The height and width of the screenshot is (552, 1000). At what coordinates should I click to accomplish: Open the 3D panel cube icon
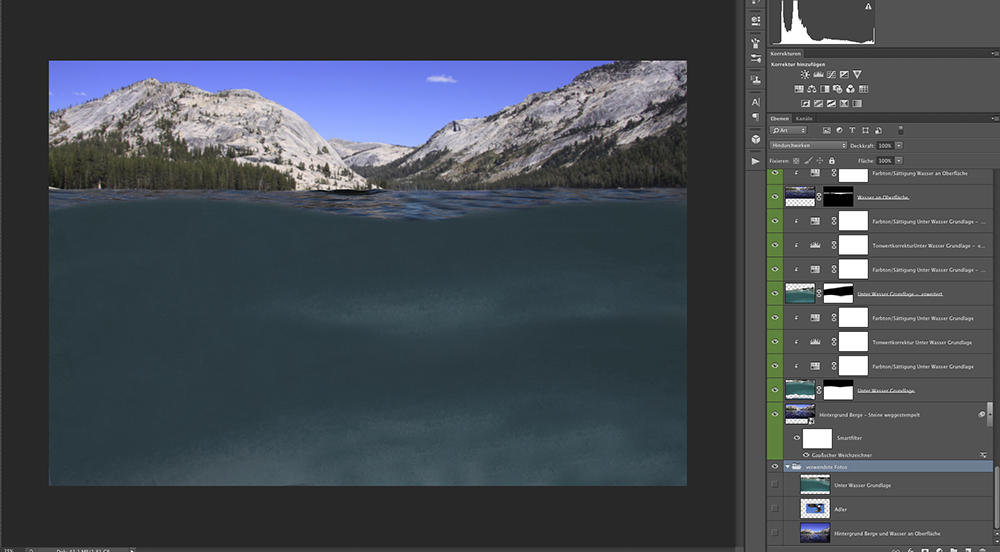coord(755,139)
